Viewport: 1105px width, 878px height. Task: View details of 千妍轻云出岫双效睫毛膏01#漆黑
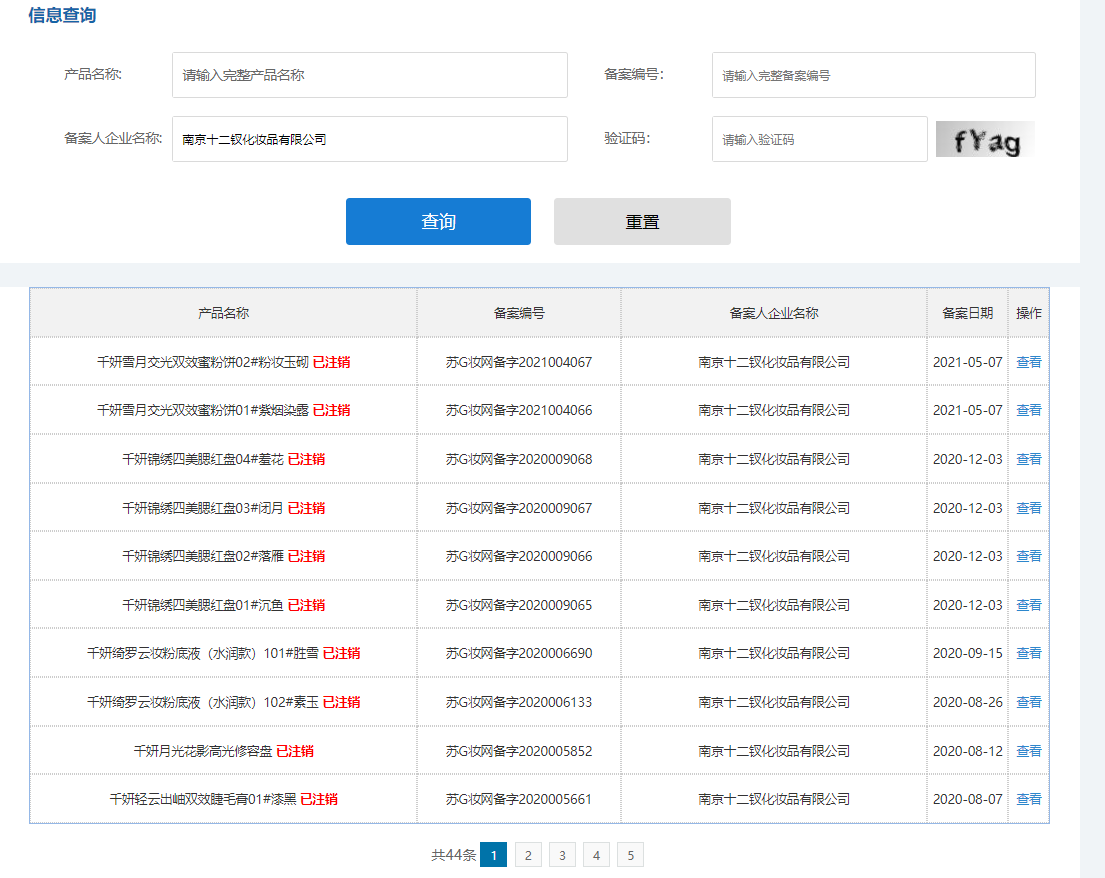pyautogui.click(x=1028, y=799)
